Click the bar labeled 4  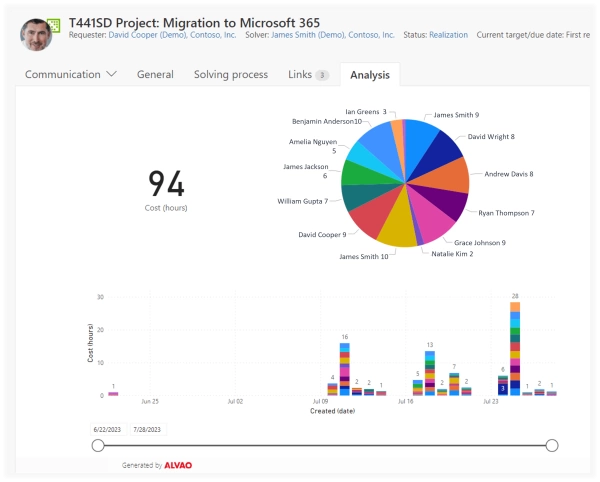tap(333, 389)
